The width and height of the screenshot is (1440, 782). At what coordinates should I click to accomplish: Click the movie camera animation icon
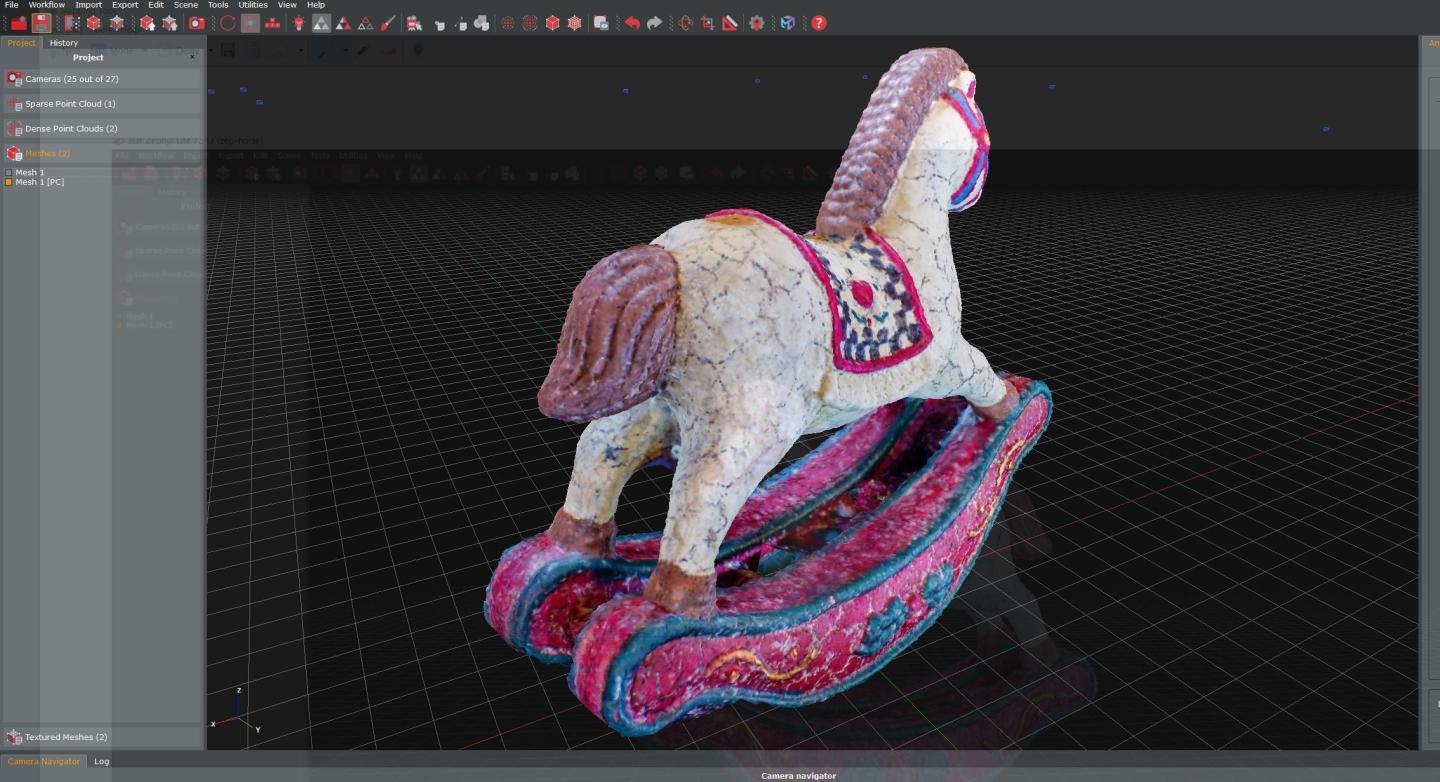tap(414, 23)
